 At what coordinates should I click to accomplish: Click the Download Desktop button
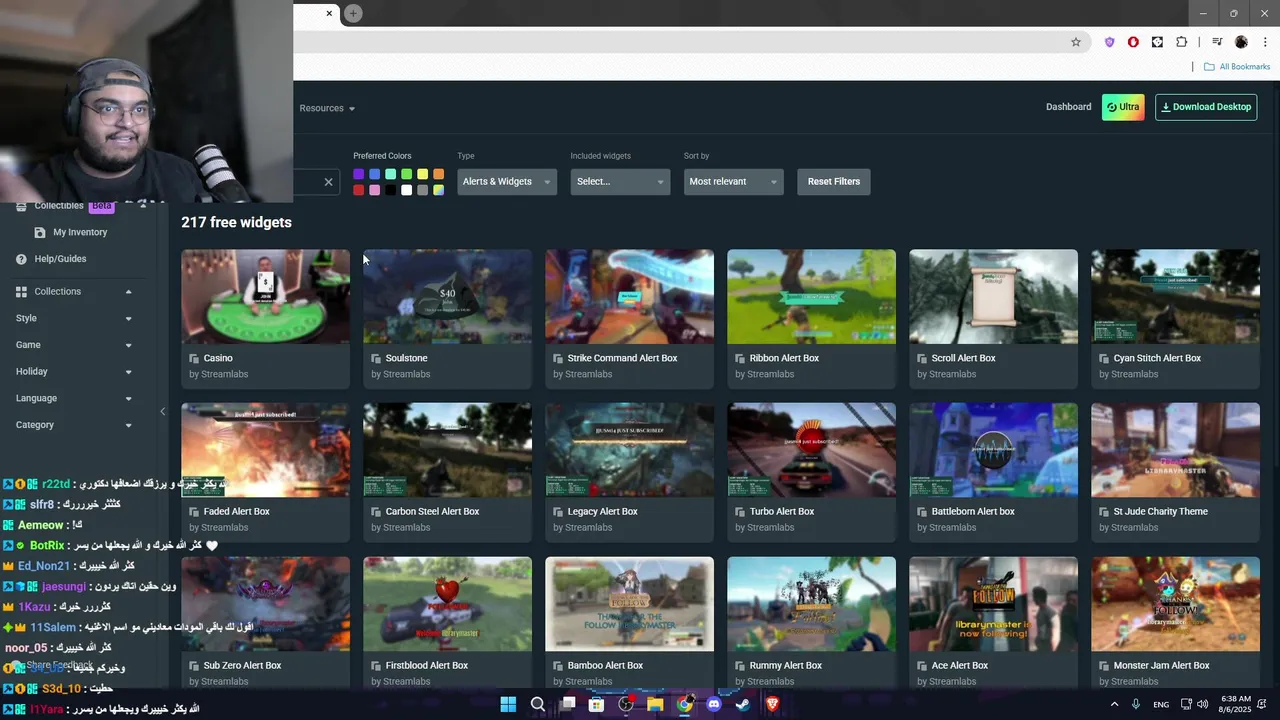coord(1206,107)
